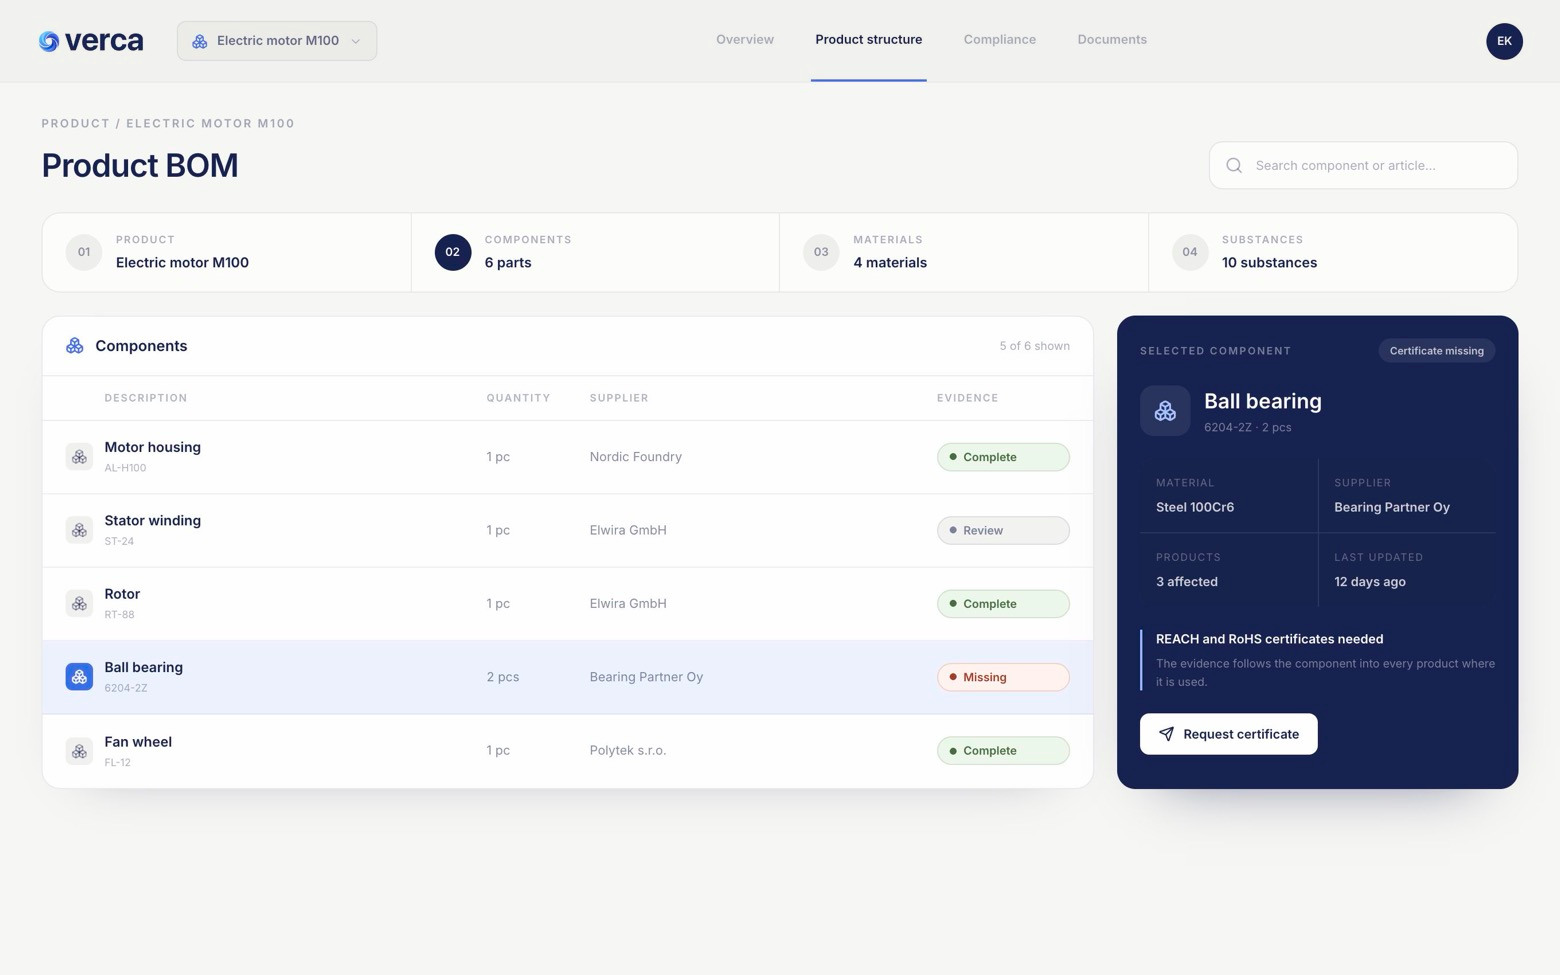Click the ST-24 article code
The image size is (1560, 975).
pos(119,541)
